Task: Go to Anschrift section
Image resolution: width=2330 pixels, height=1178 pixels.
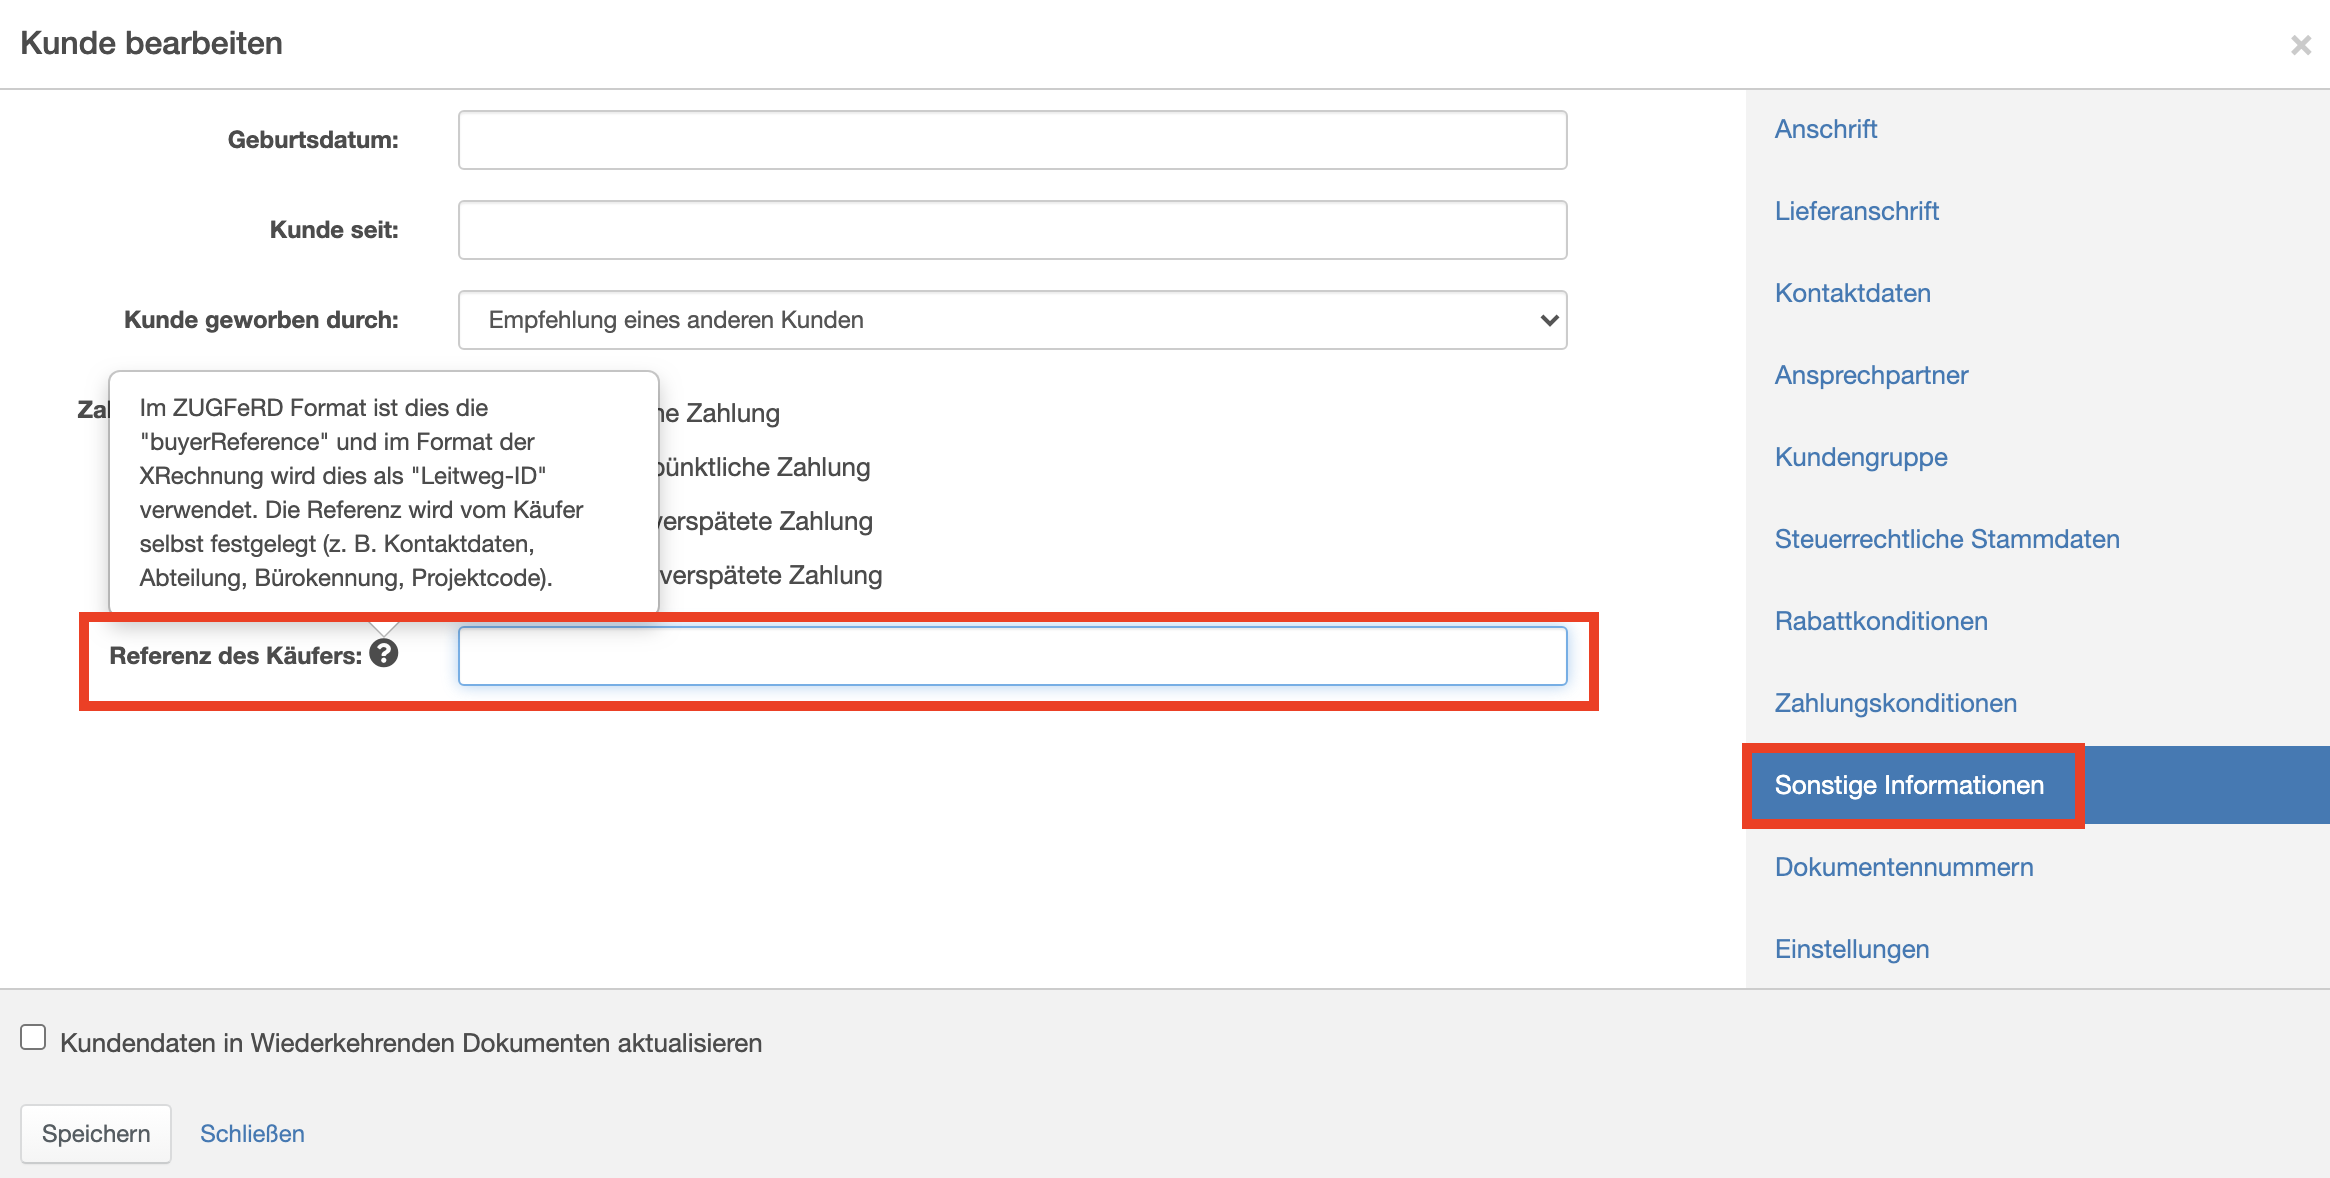Action: [x=1825, y=129]
